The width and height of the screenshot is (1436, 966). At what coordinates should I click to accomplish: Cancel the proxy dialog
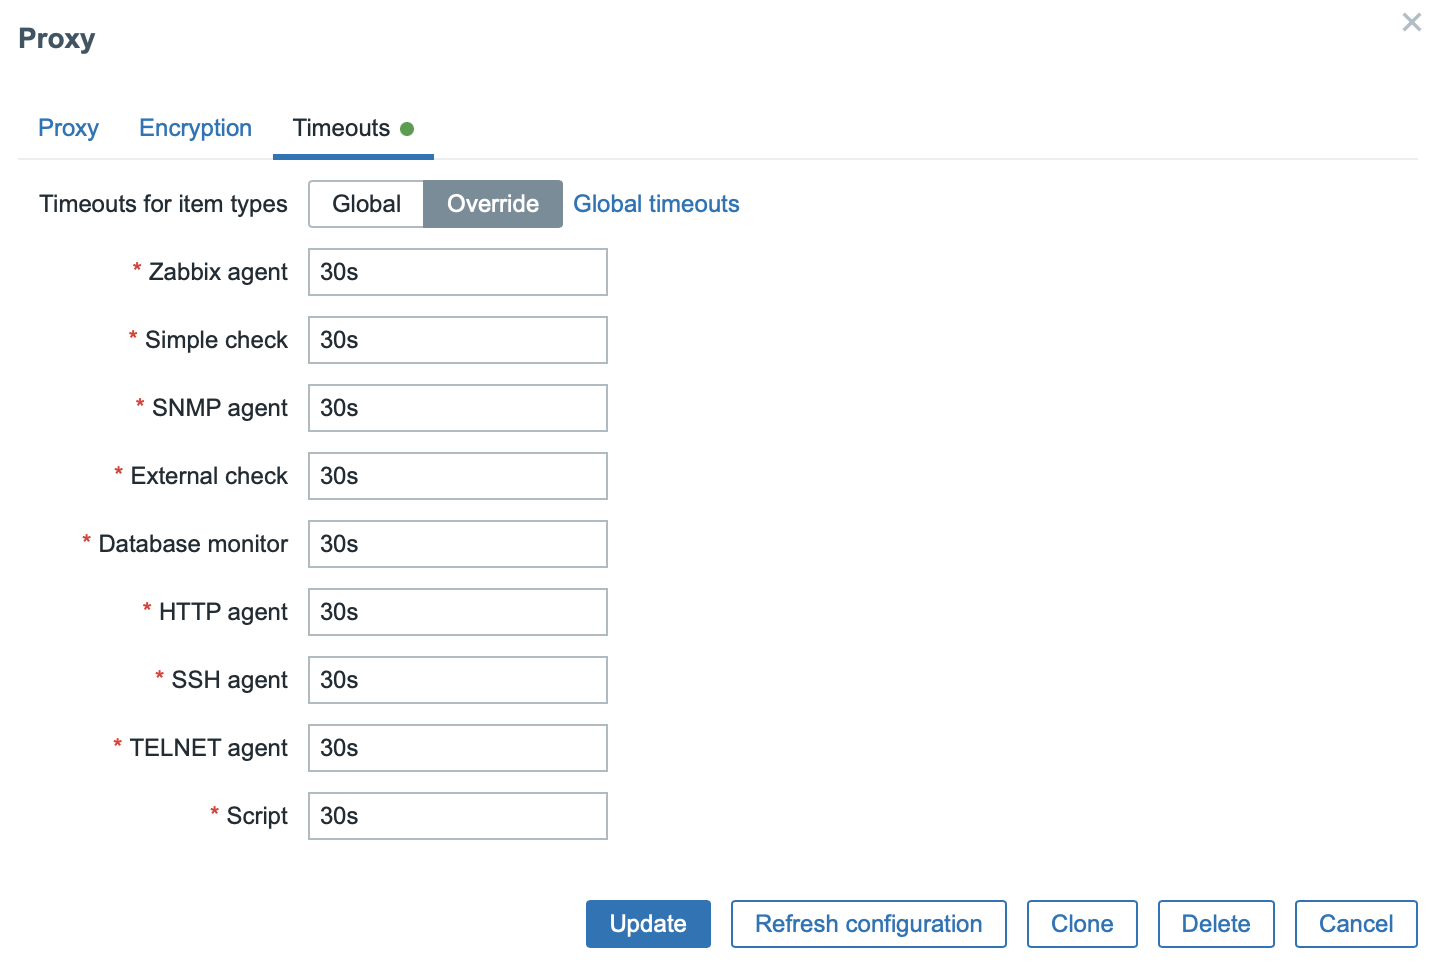[1356, 924]
